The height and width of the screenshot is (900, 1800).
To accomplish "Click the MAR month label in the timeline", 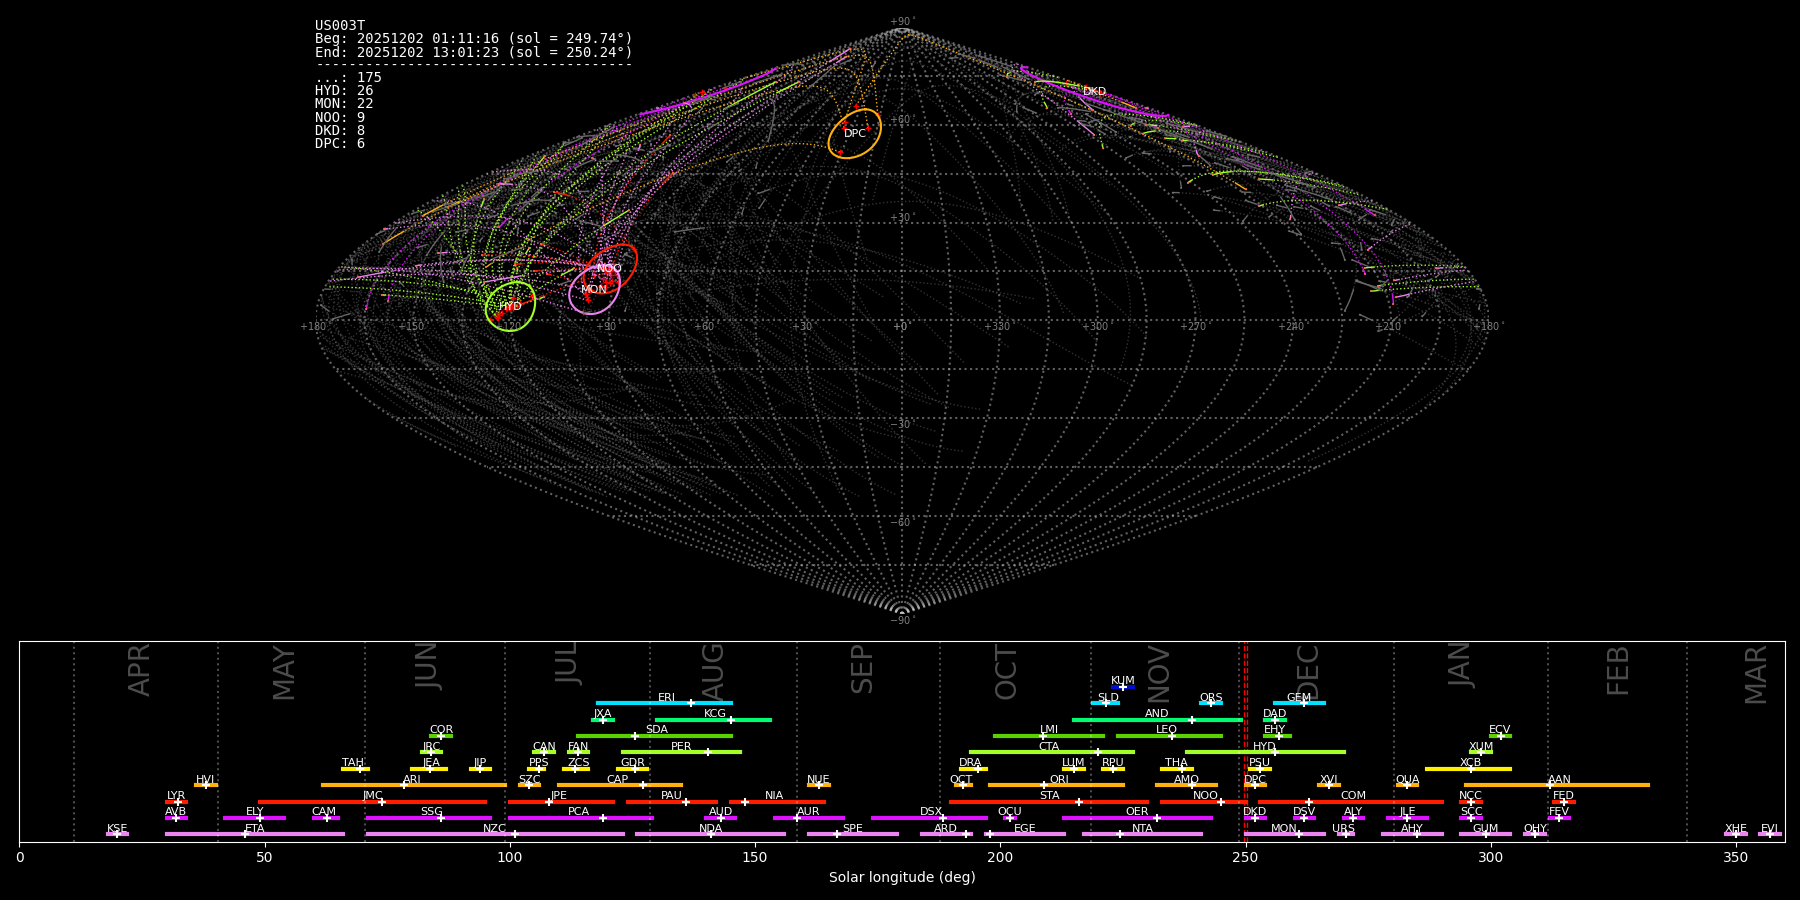I will pyautogui.click(x=1756, y=675).
